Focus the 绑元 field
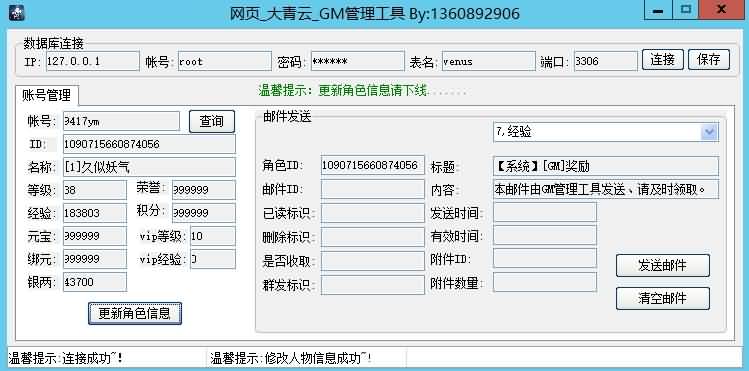 [95, 259]
